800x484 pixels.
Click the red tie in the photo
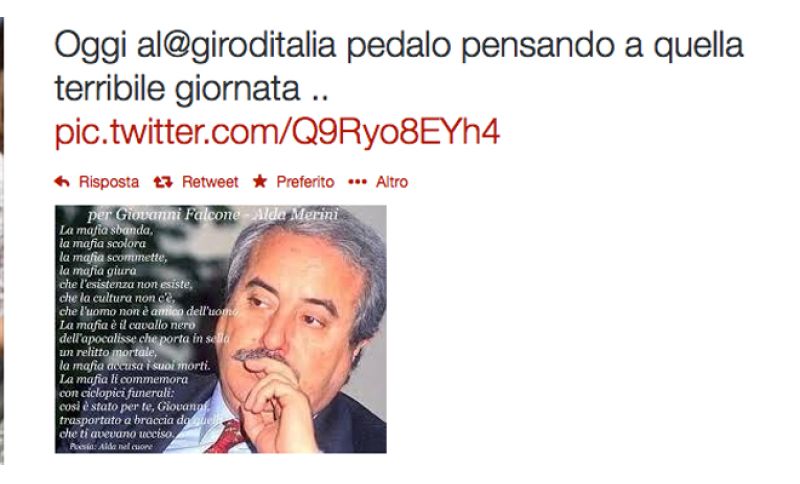click(226, 436)
